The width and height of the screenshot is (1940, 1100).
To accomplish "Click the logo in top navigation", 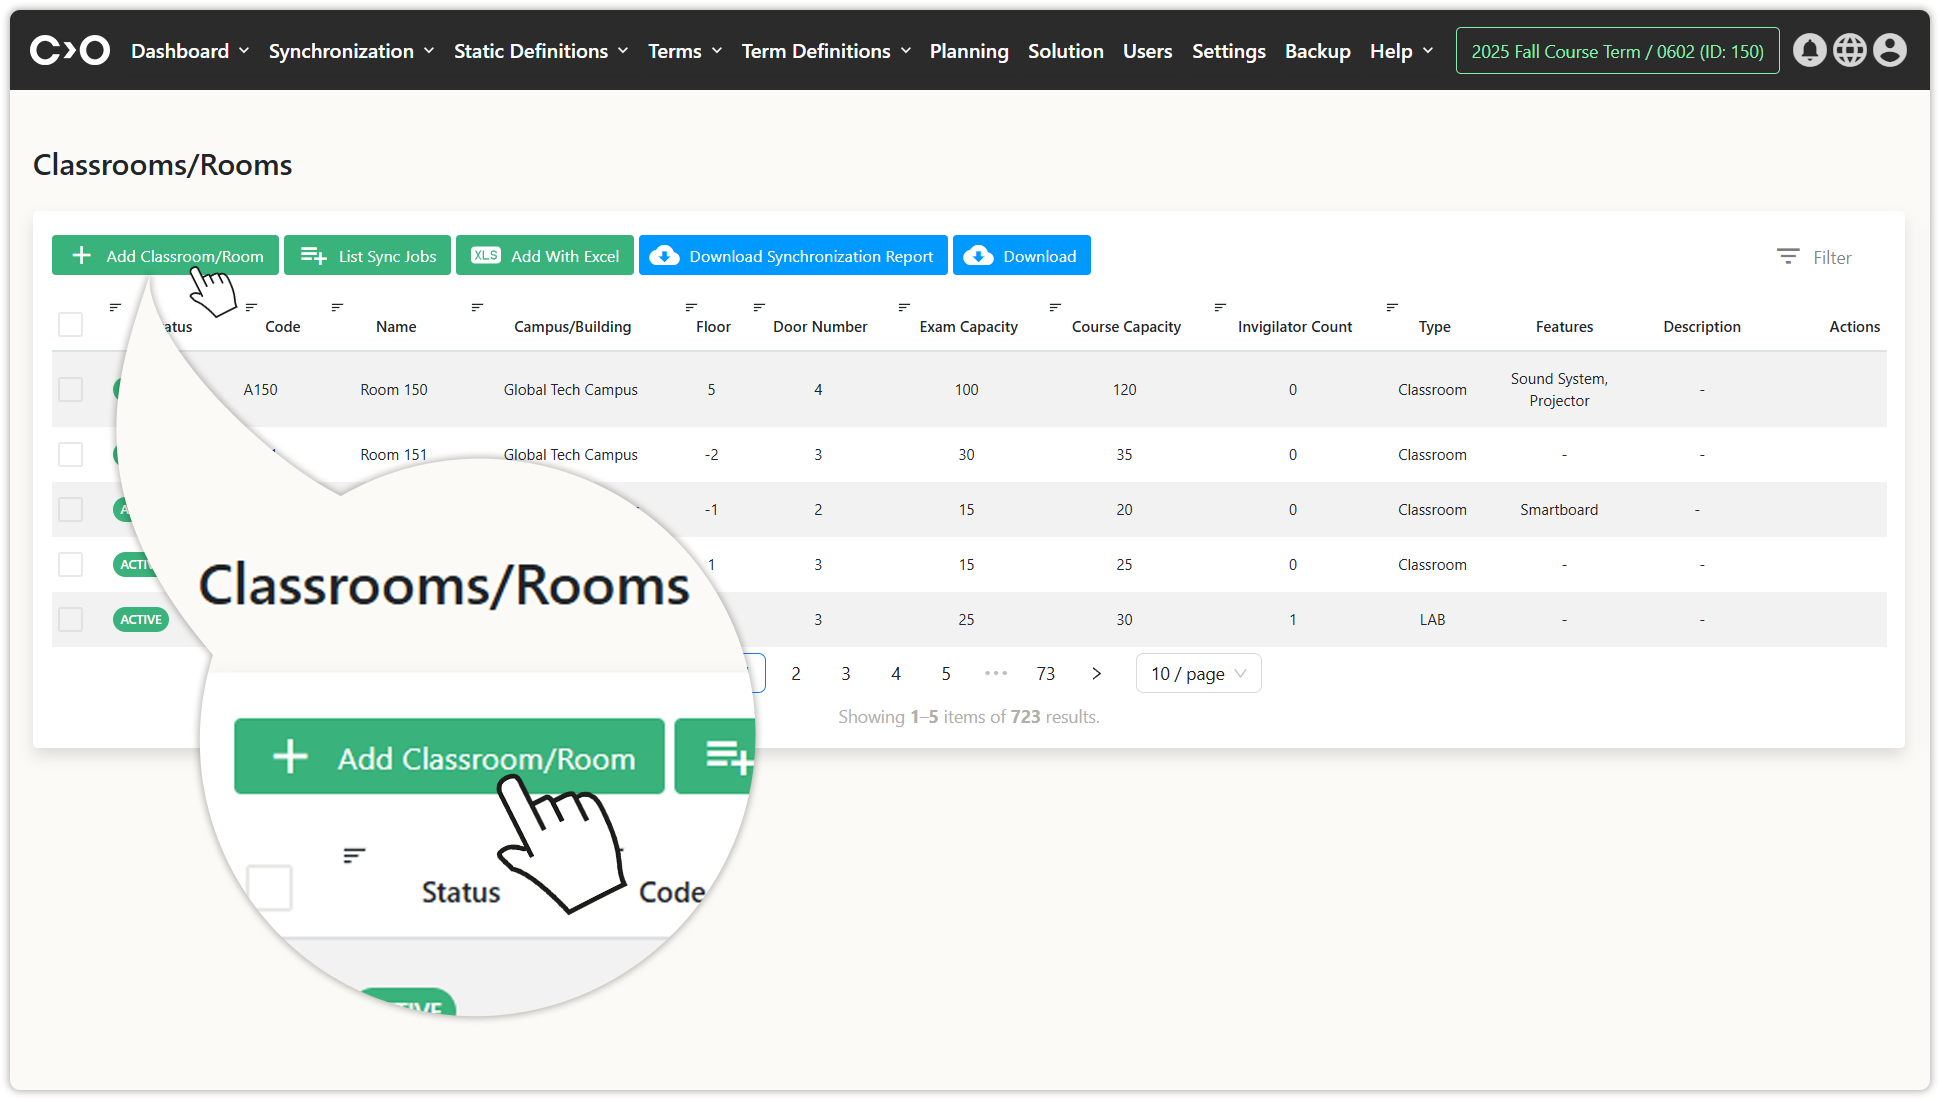I will [70, 50].
